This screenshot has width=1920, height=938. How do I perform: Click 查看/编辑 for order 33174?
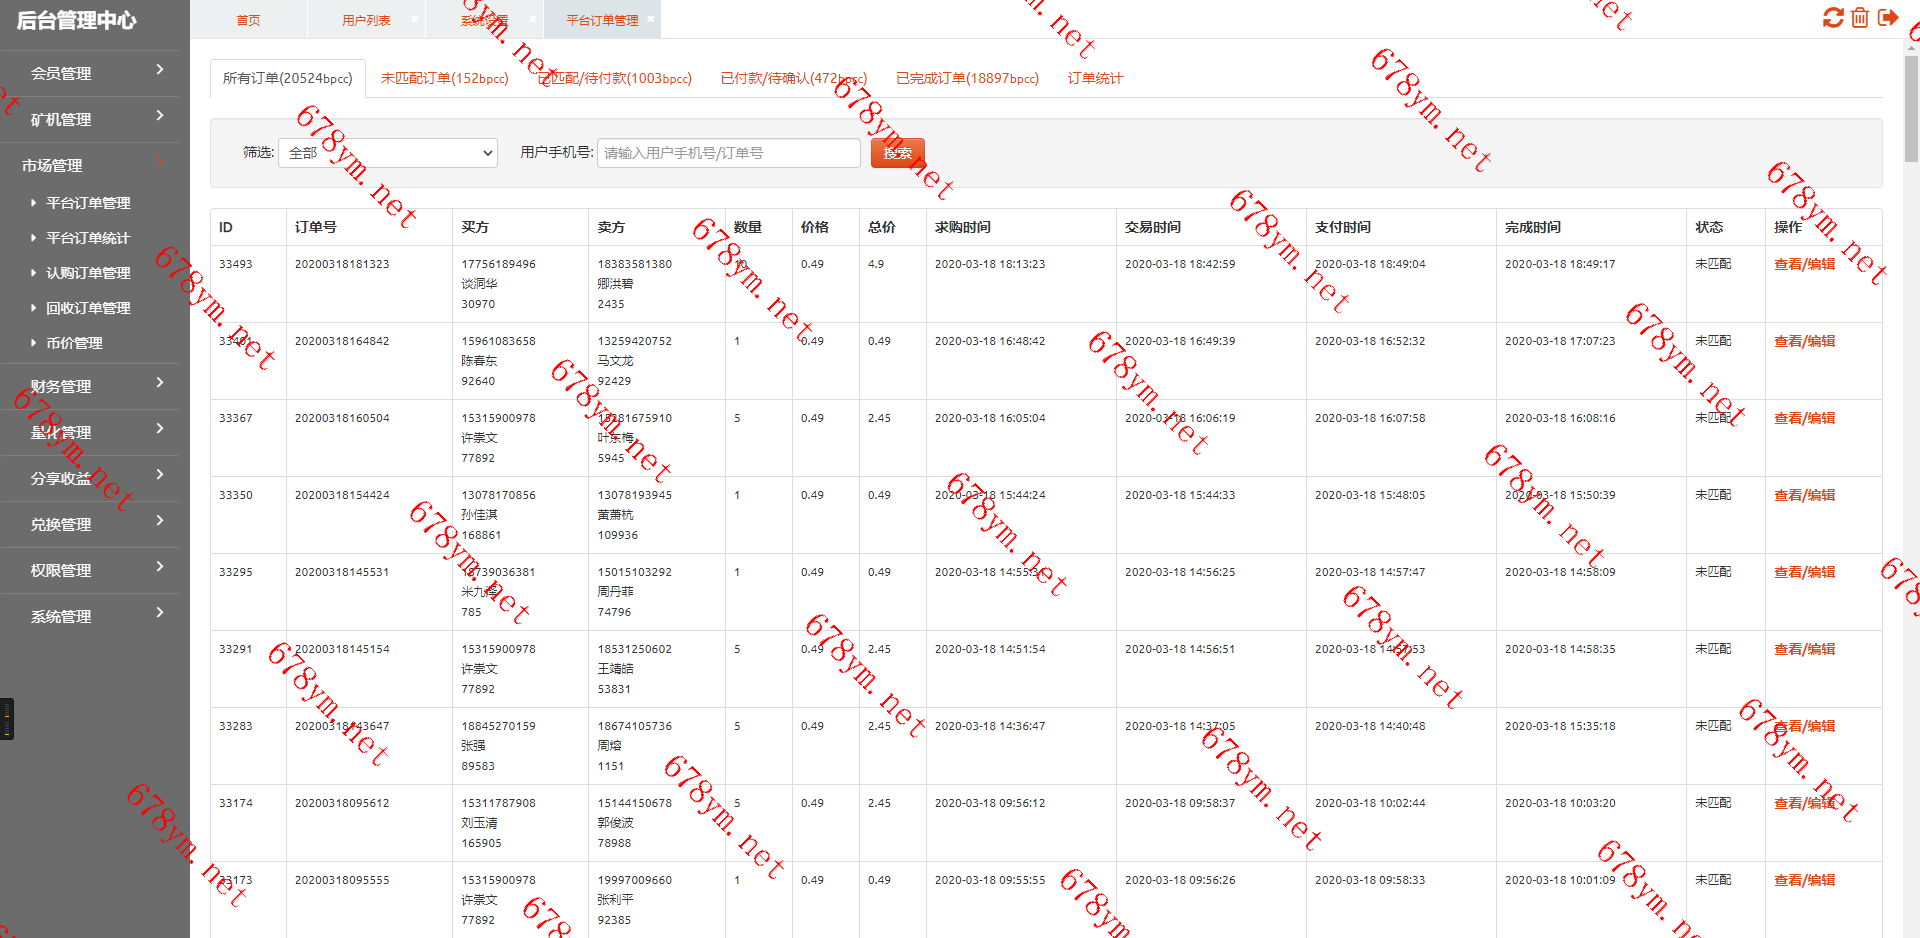1805,803
